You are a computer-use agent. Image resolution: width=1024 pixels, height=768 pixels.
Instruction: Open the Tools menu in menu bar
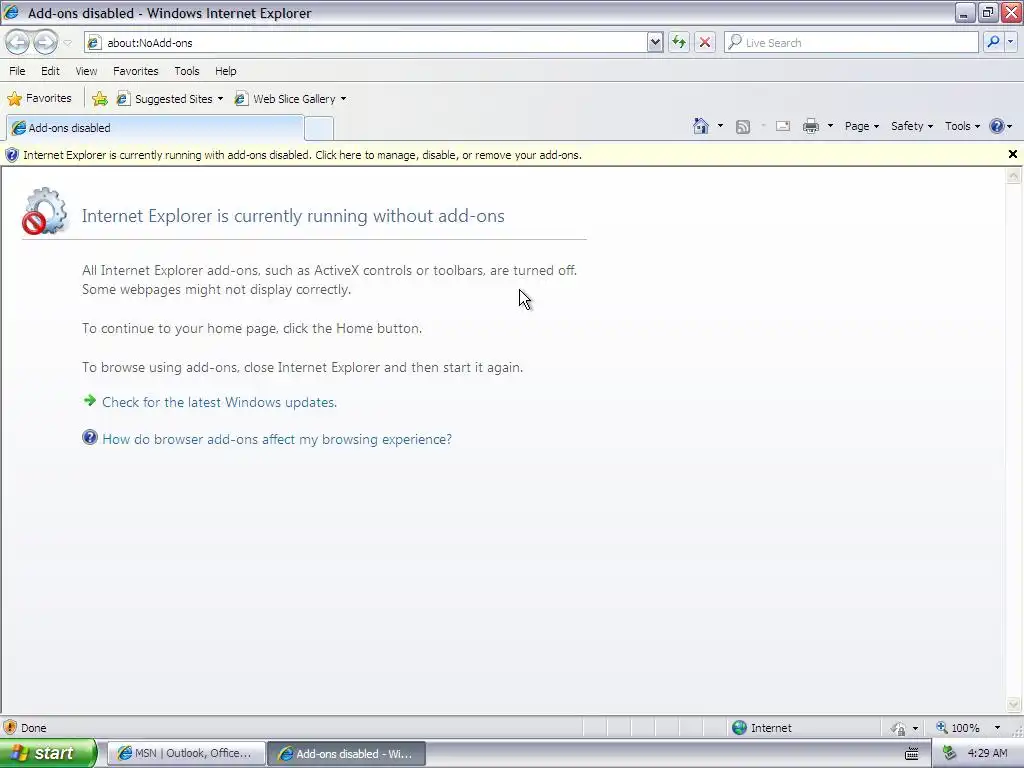(x=187, y=71)
